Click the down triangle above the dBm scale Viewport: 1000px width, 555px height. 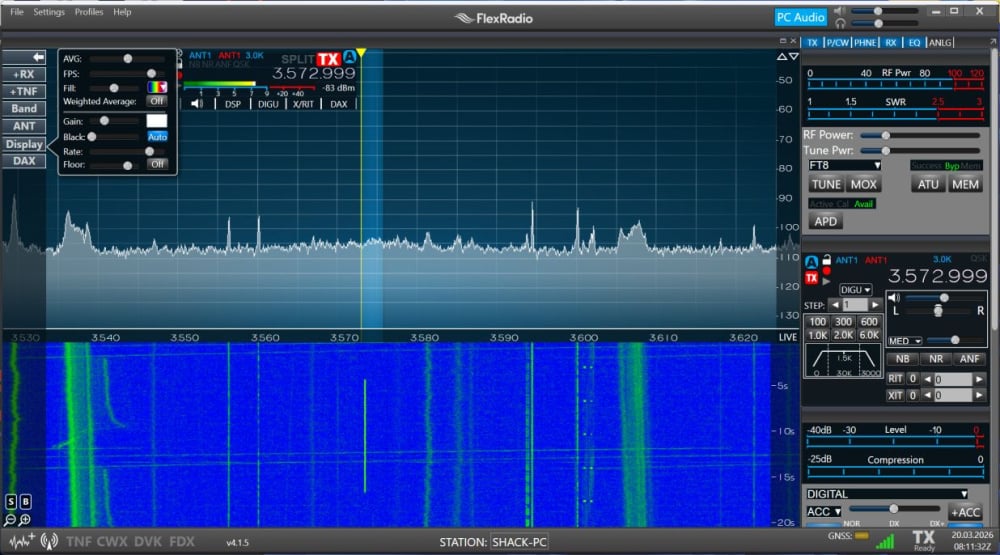(793, 57)
